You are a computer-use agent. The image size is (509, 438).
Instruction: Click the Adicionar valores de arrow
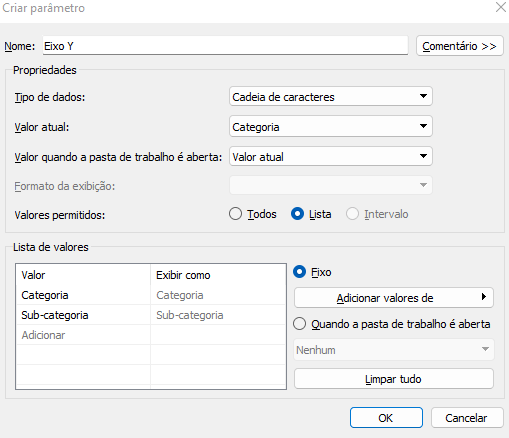pos(484,297)
